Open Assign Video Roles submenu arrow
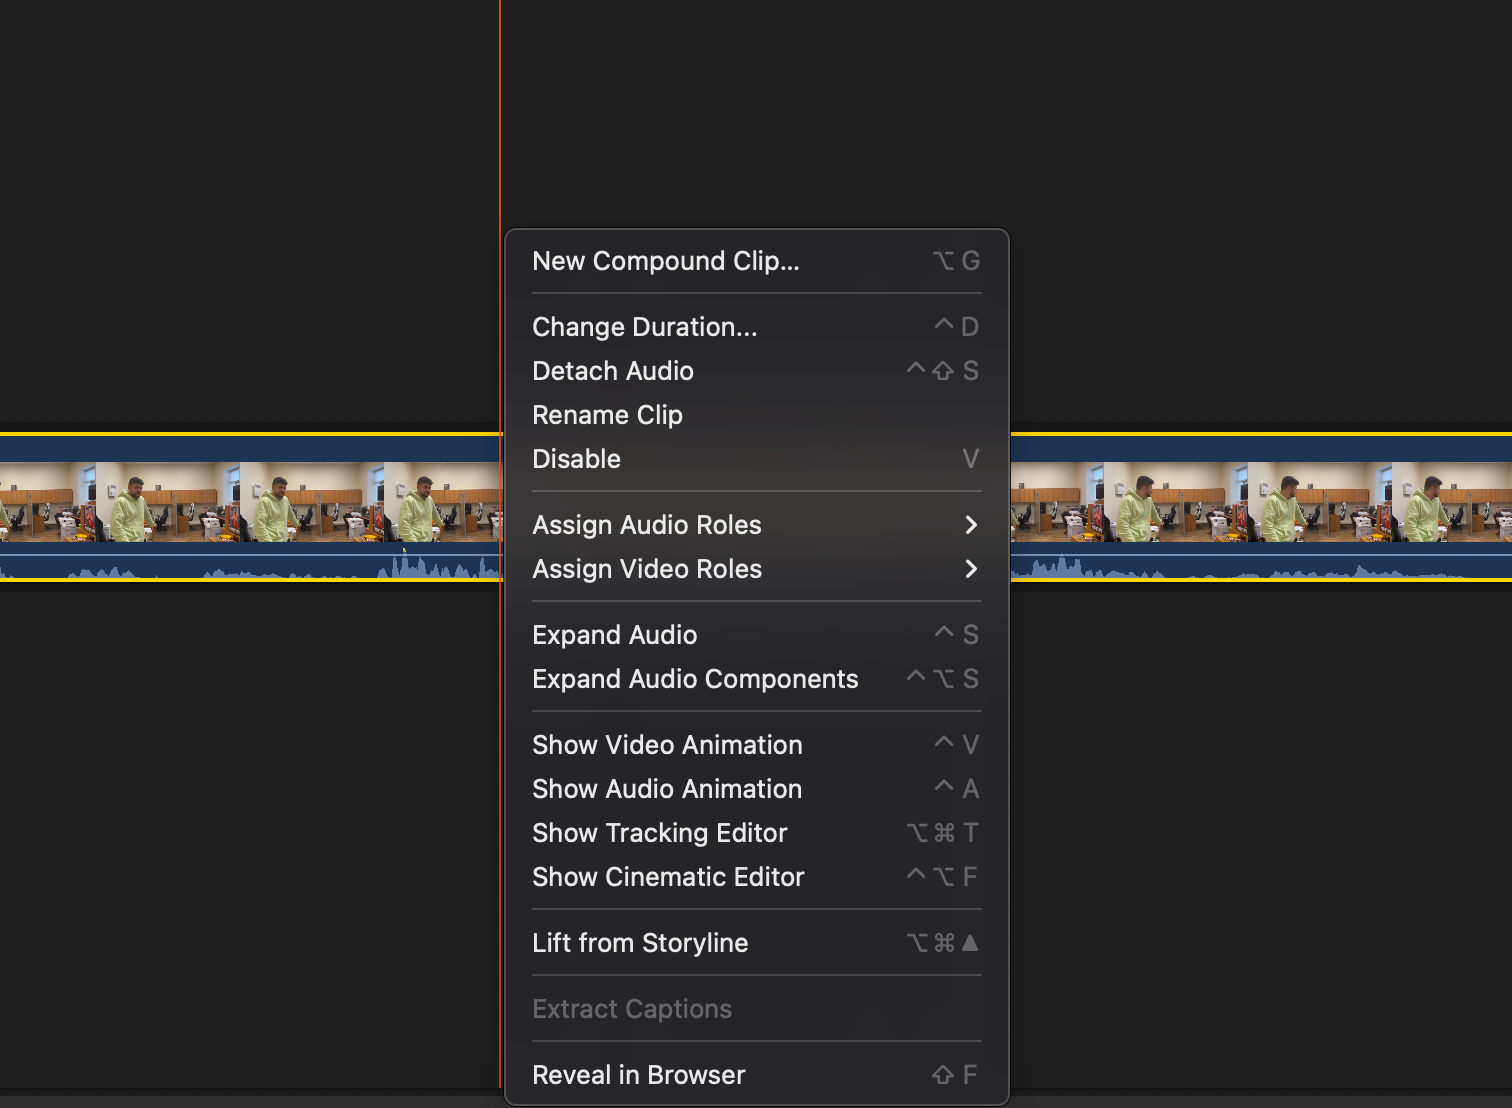Image resolution: width=1512 pixels, height=1108 pixels. (x=970, y=569)
